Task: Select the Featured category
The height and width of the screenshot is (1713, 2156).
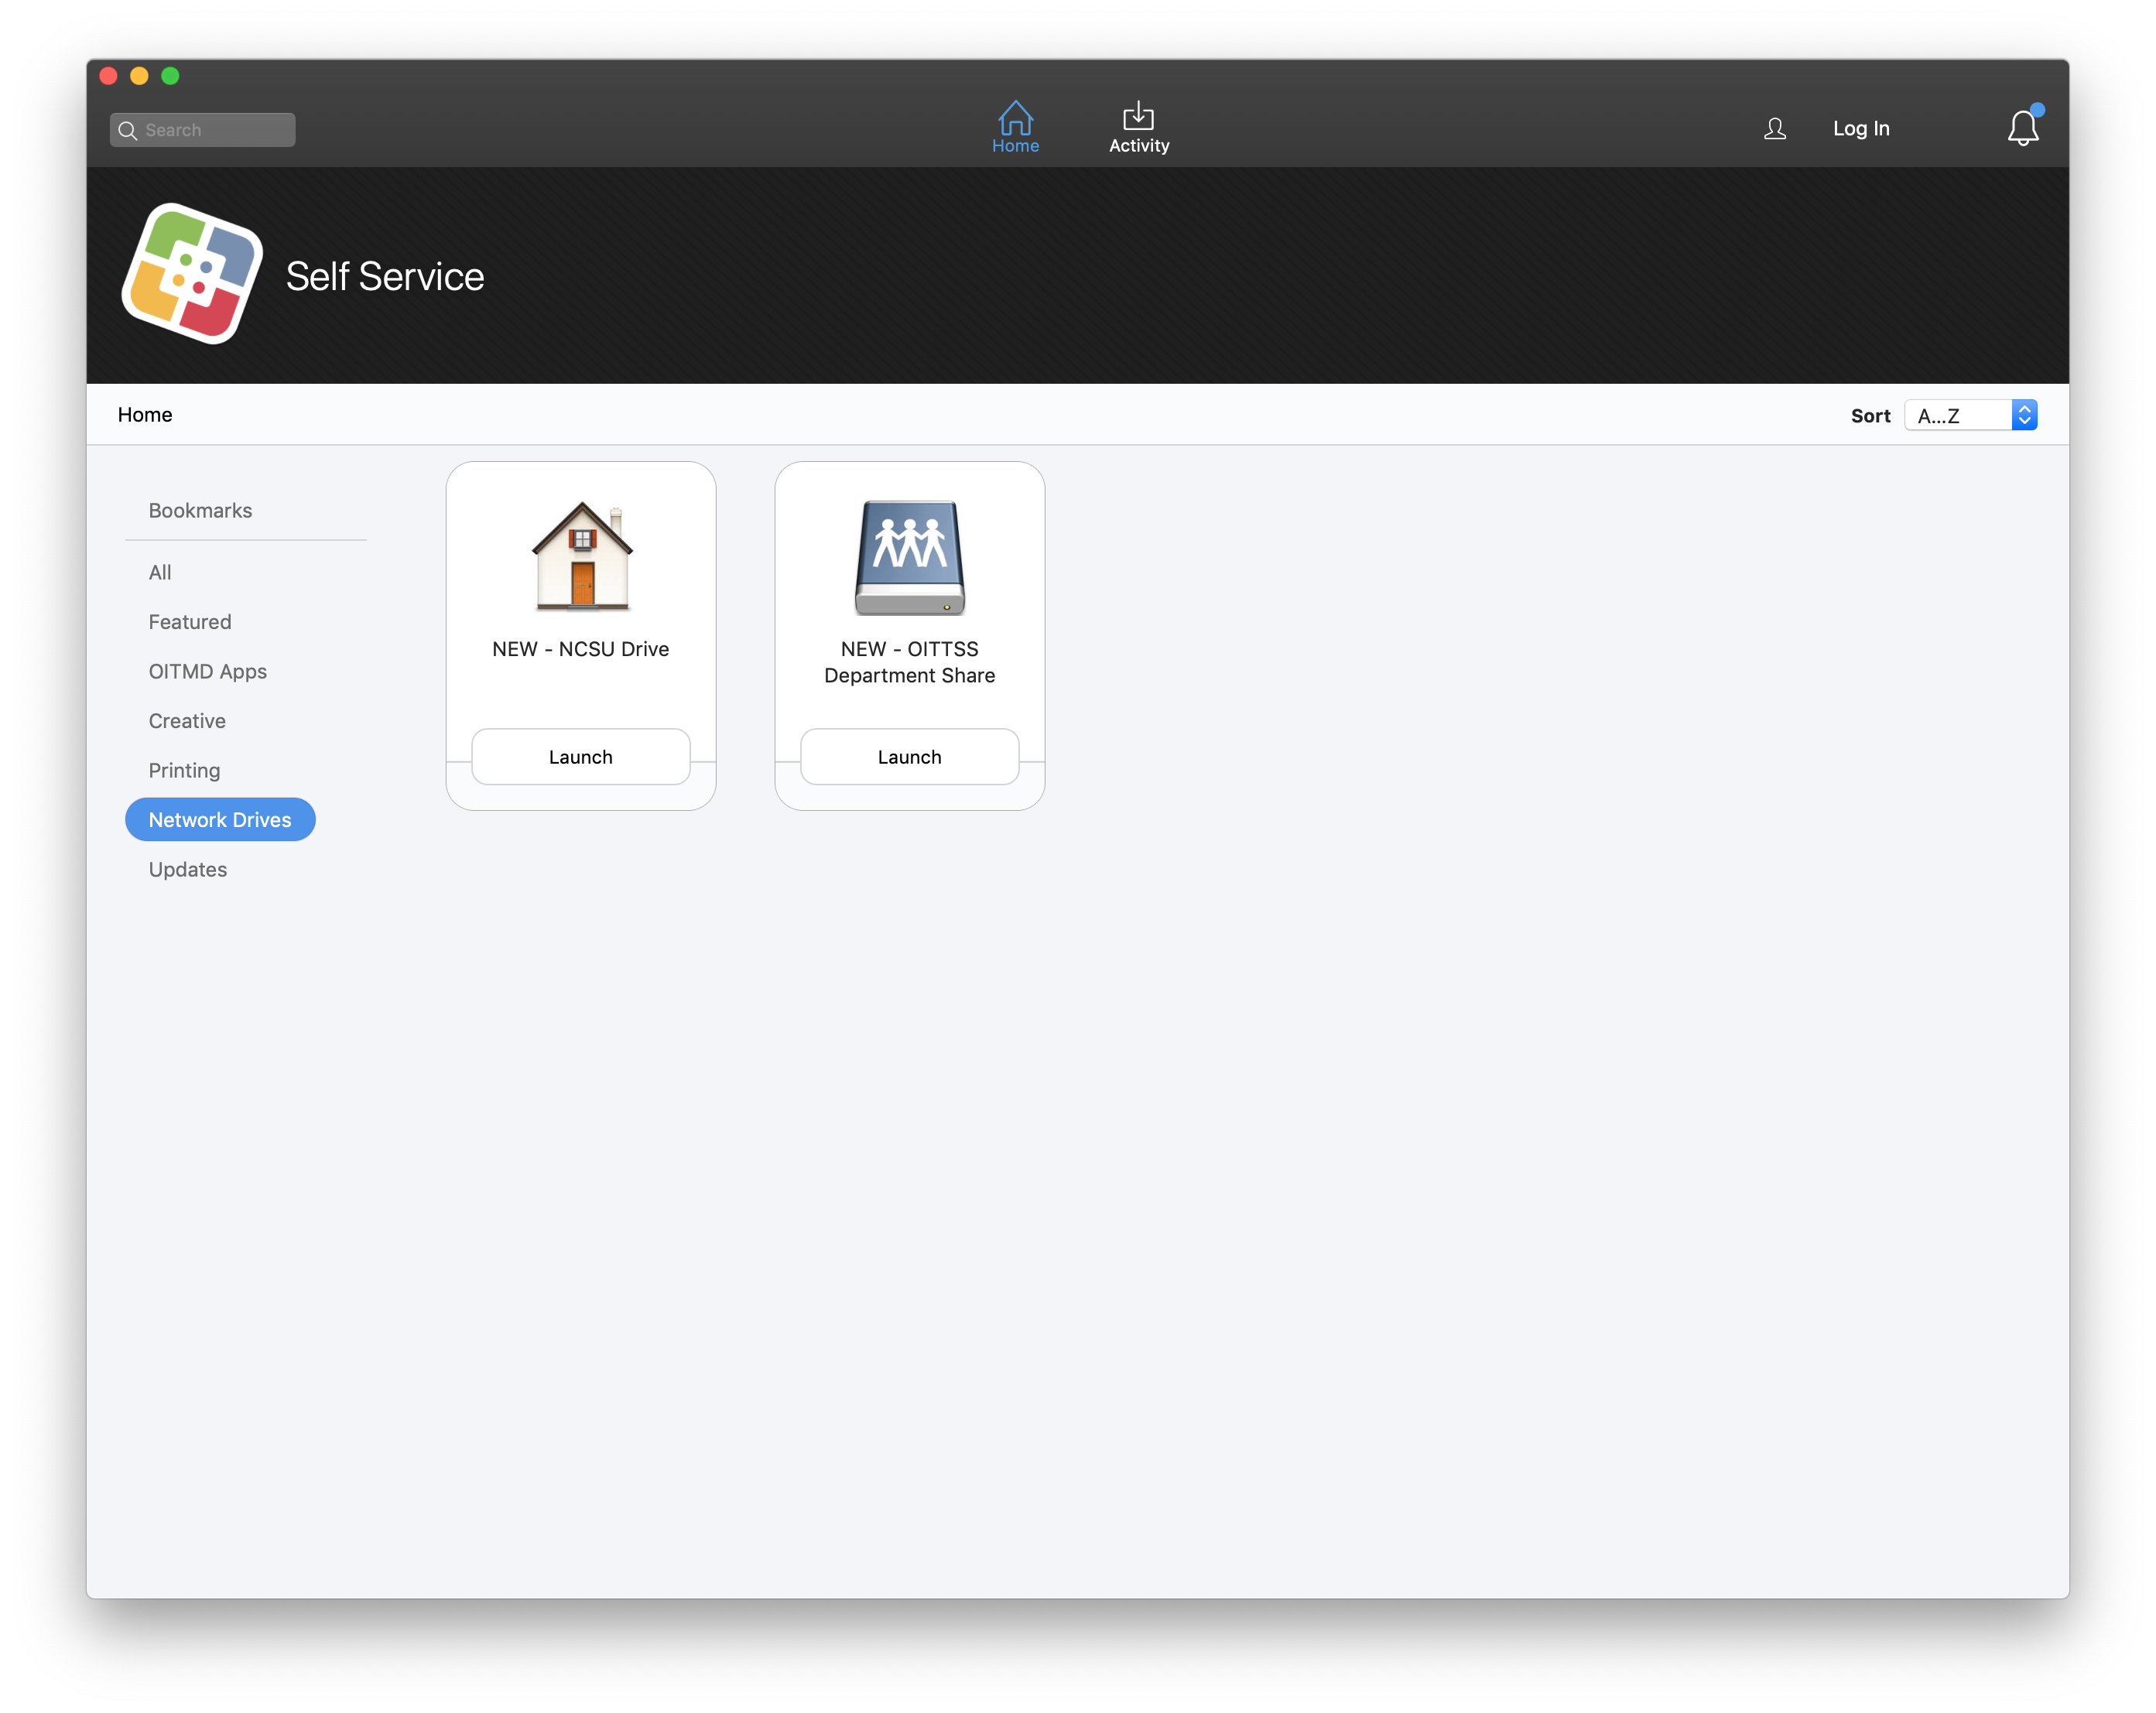Action: tap(190, 622)
